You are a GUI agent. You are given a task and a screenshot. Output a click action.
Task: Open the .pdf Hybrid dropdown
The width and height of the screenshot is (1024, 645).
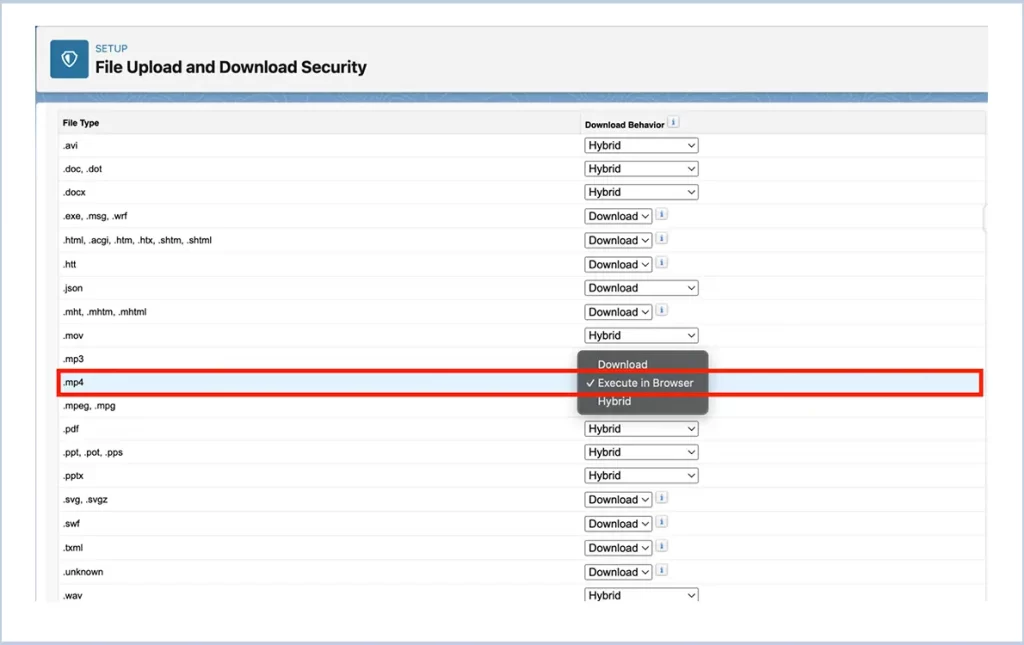click(x=641, y=429)
